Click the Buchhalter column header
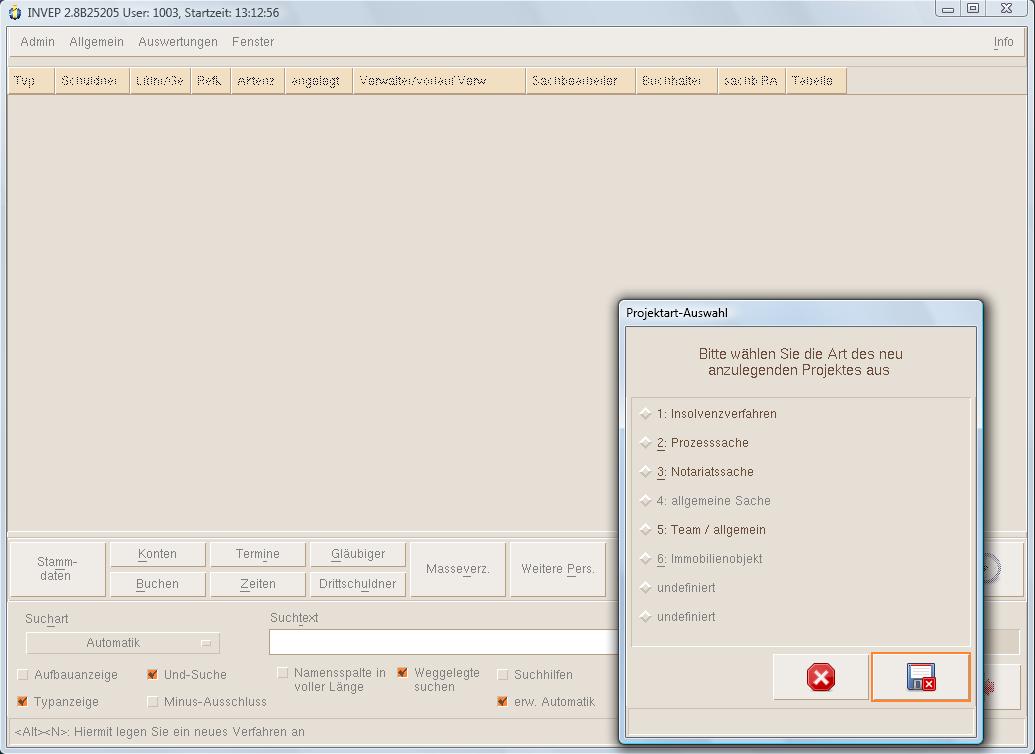This screenshot has width=1035, height=754. (677, 81)
